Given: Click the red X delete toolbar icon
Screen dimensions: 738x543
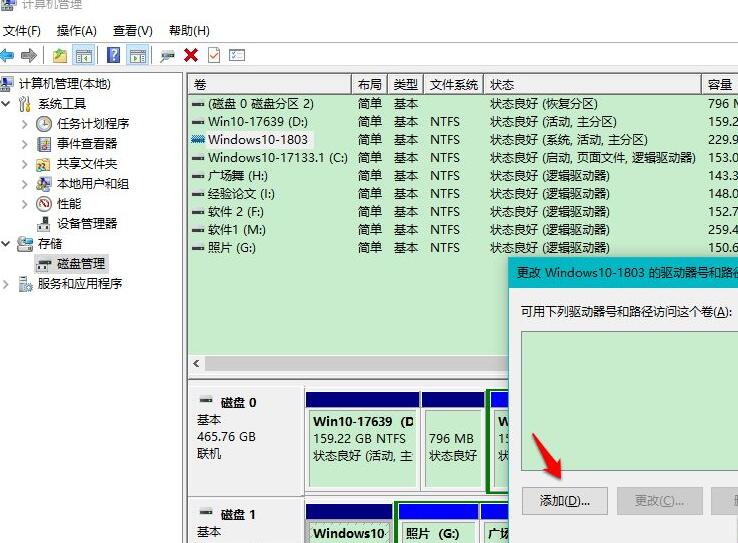Looking at the screenshot, I should pyautogui.click(x=190, y=55).
